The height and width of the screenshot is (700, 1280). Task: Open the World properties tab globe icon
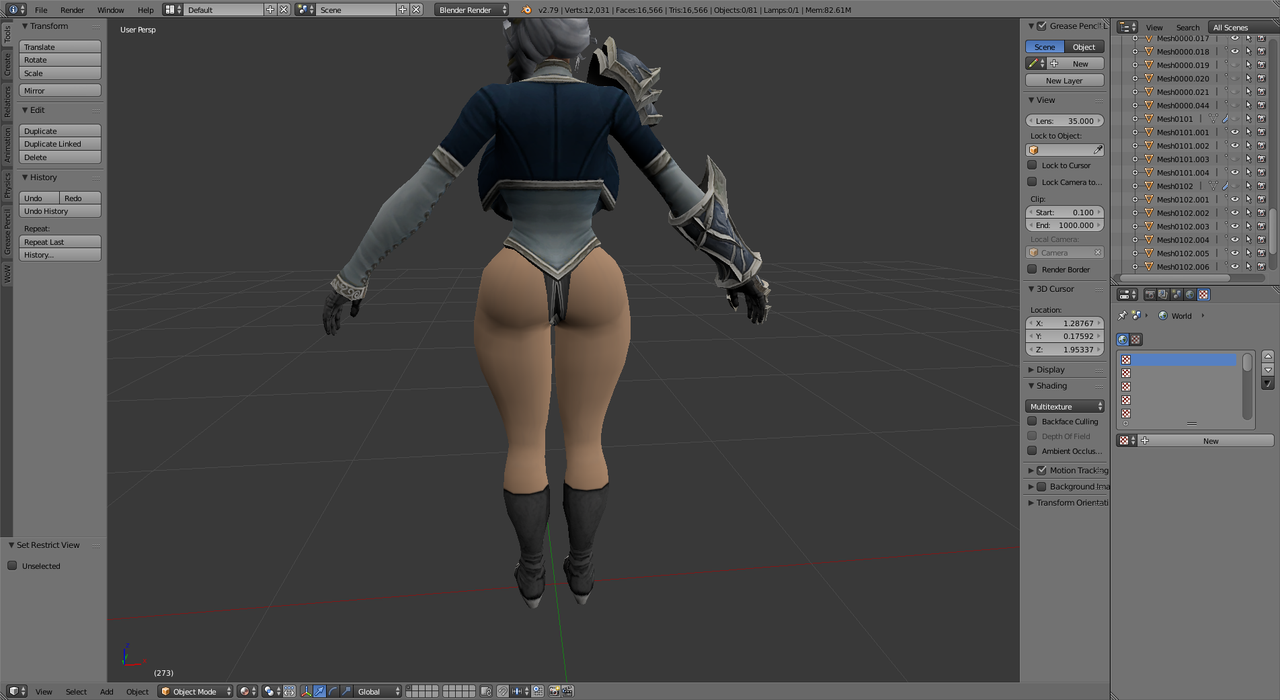pyautogui.click(x=1190, y=294)
